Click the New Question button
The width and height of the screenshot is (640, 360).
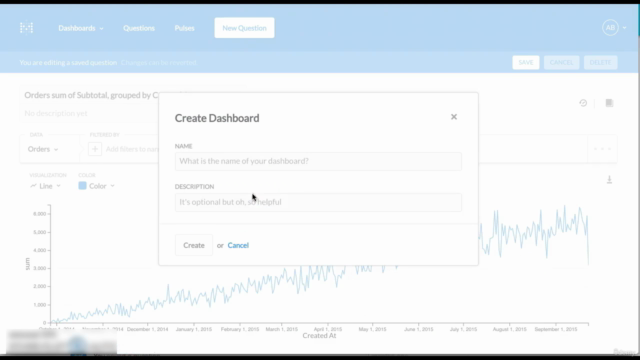(x=244, y=28)
